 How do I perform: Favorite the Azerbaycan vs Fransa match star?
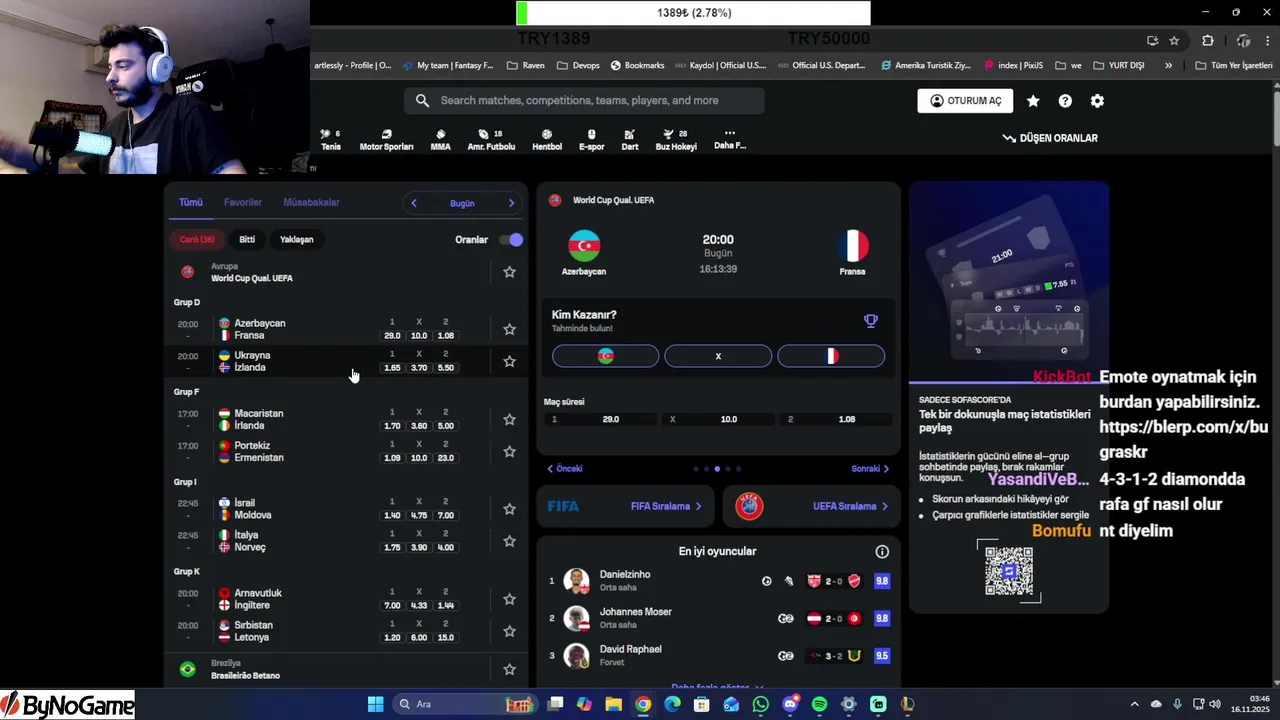coord(509,329)
